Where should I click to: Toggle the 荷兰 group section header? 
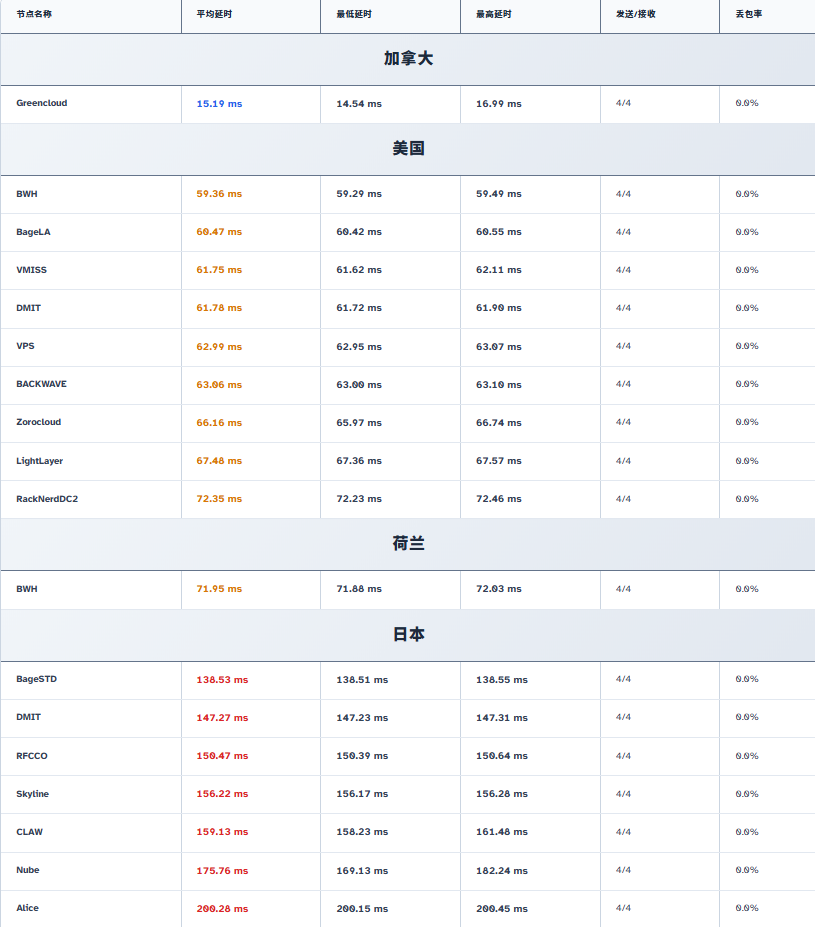408,544
